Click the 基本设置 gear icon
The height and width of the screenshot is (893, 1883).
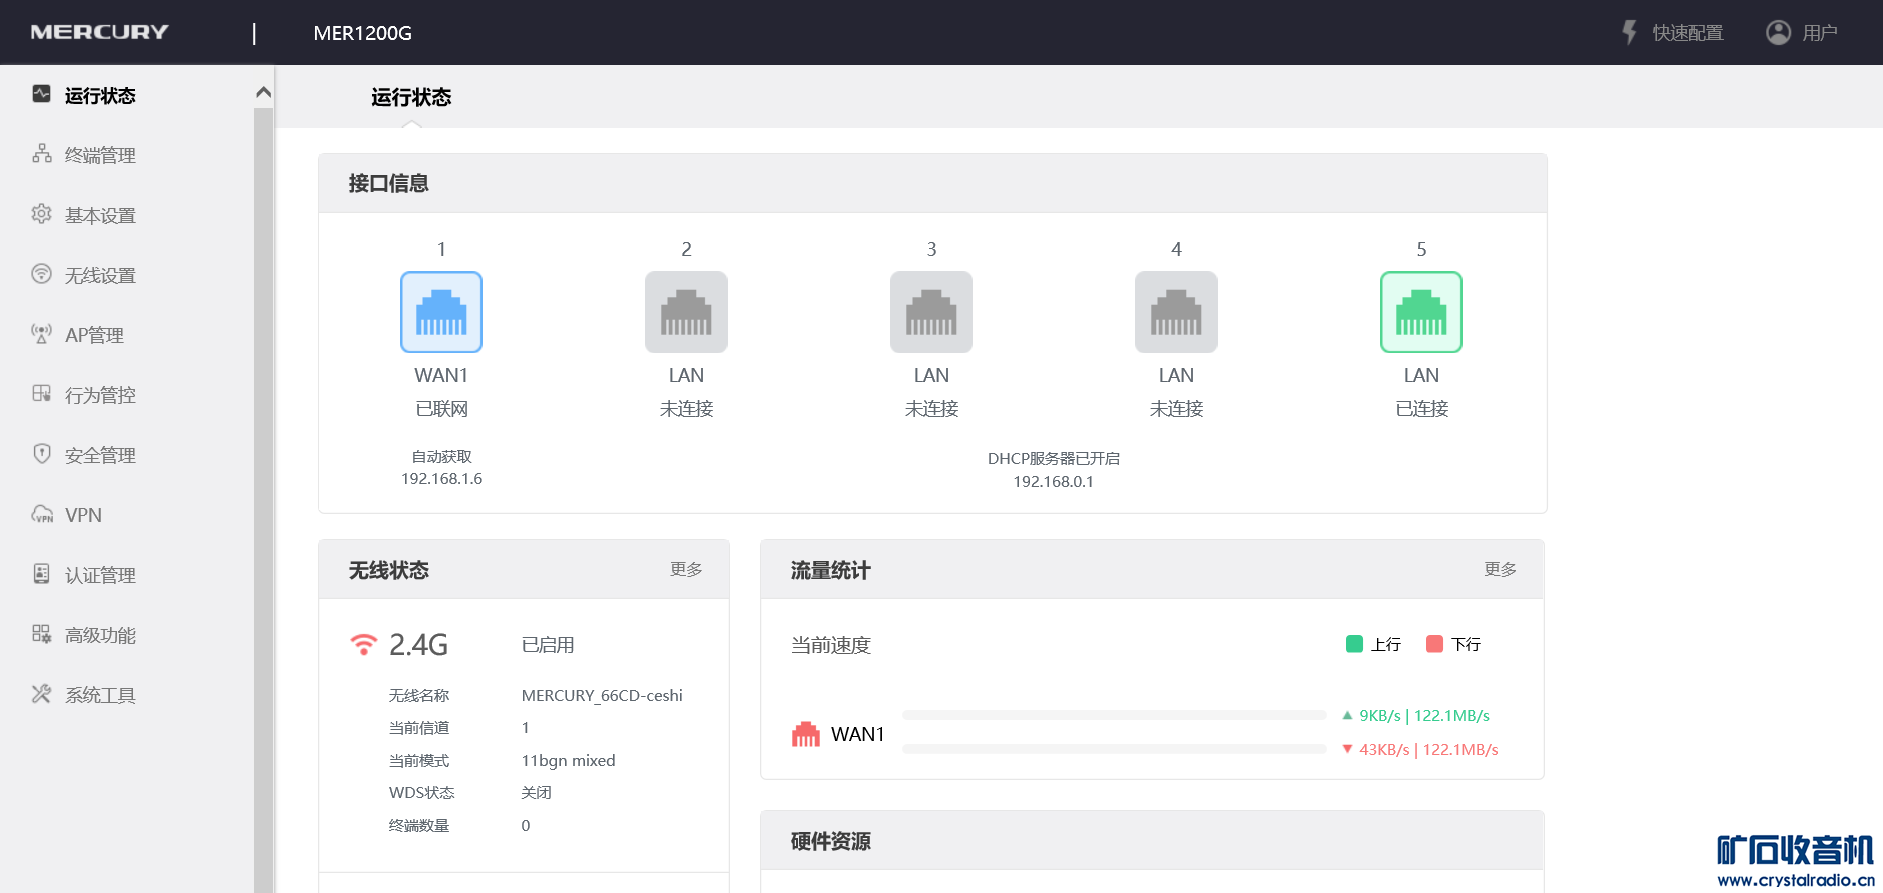(x=41, y=214)
